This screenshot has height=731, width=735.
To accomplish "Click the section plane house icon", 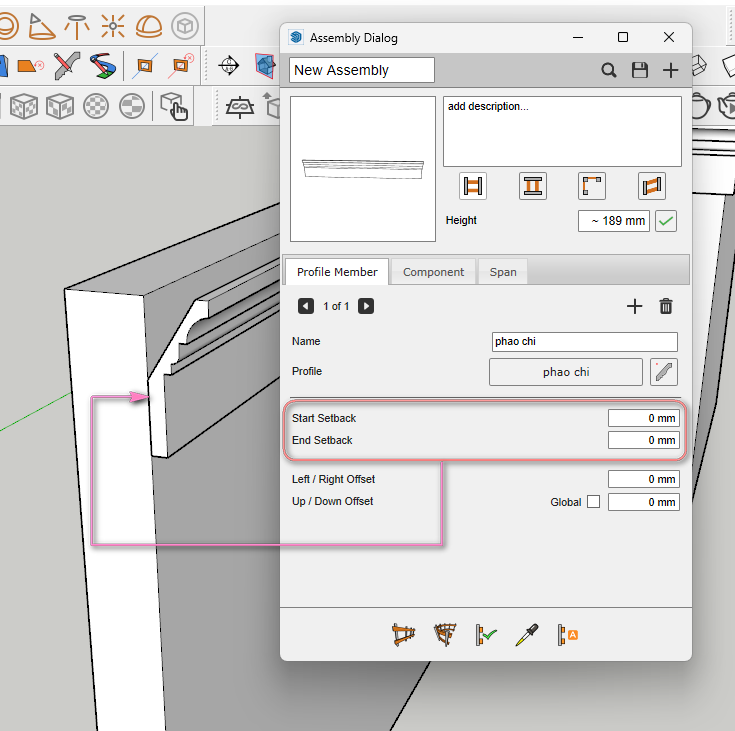I will 265,66.
